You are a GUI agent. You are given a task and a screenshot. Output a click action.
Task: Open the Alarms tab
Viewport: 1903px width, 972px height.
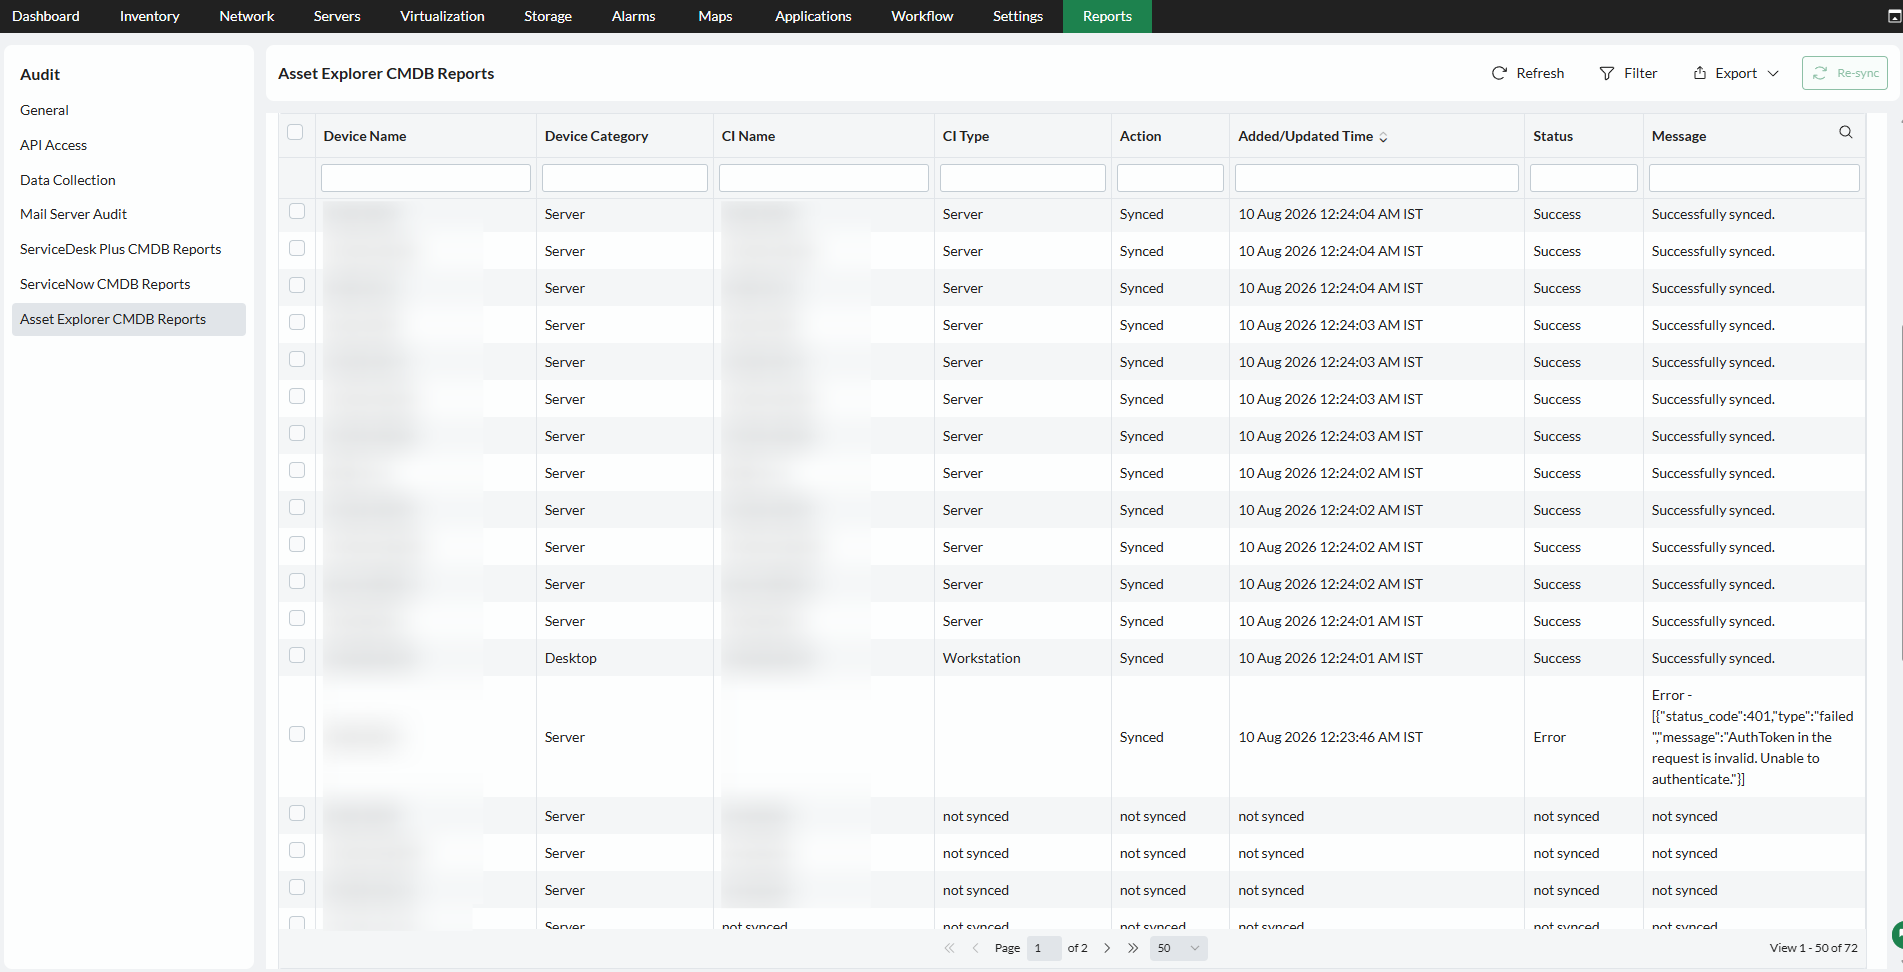pos(634,16)
